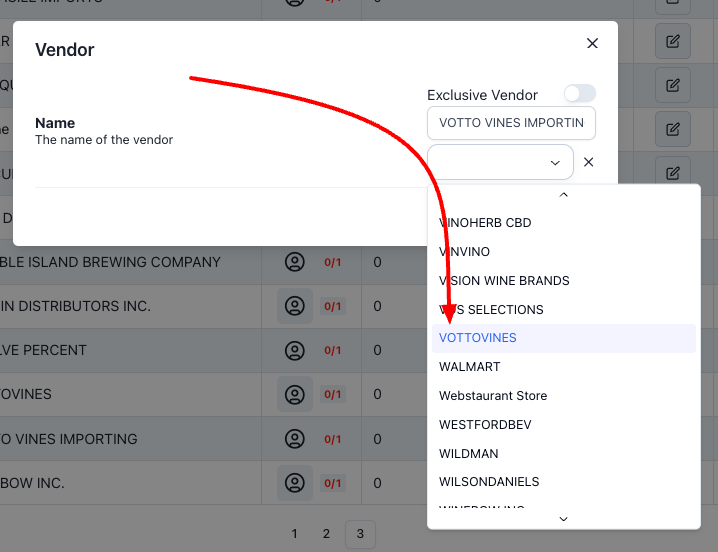Open user icon for VE PERCENT row
The image size is (718, 552).
tap(295, 350)
